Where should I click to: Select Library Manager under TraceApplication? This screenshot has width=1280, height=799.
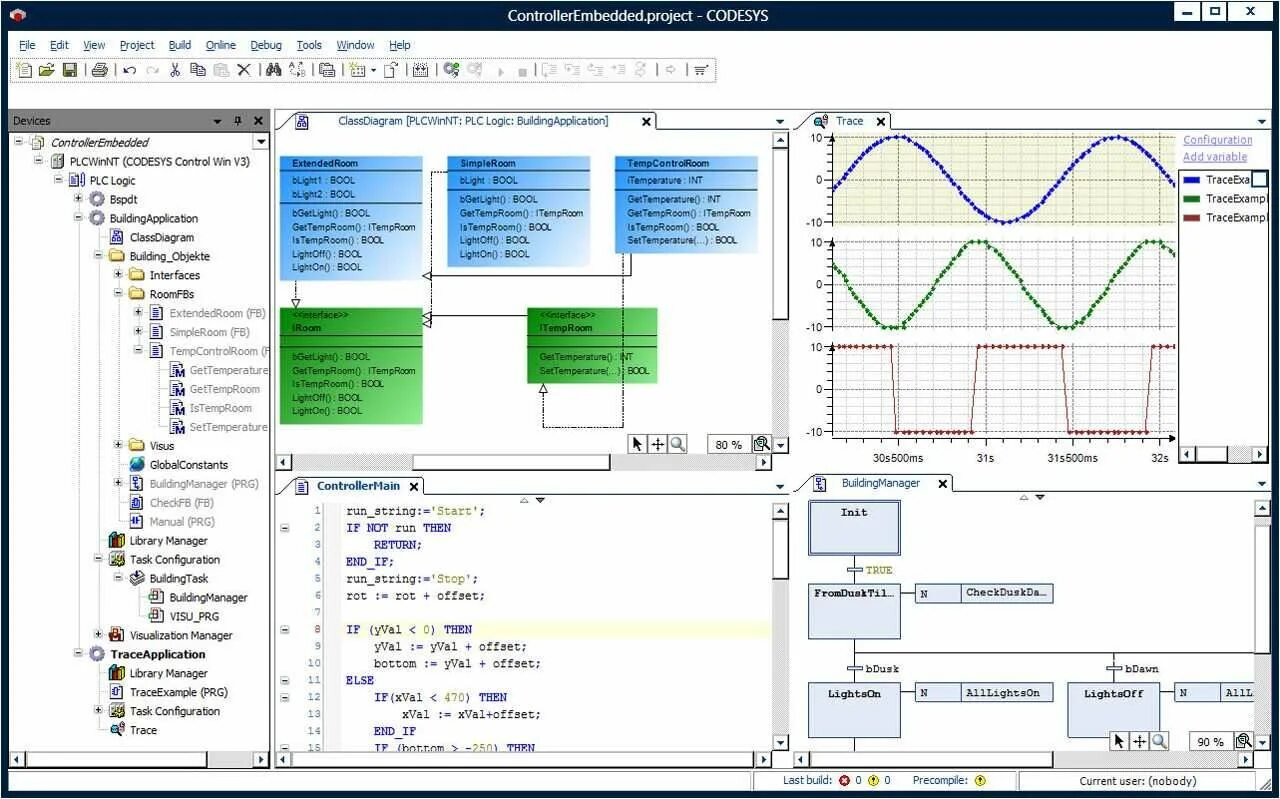(168, 673)
